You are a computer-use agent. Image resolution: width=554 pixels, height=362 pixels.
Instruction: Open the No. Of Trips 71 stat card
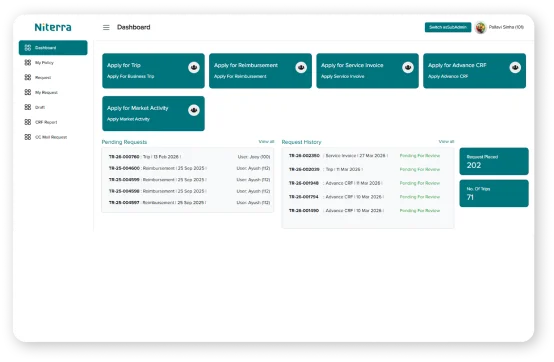[x=494, y=193]
